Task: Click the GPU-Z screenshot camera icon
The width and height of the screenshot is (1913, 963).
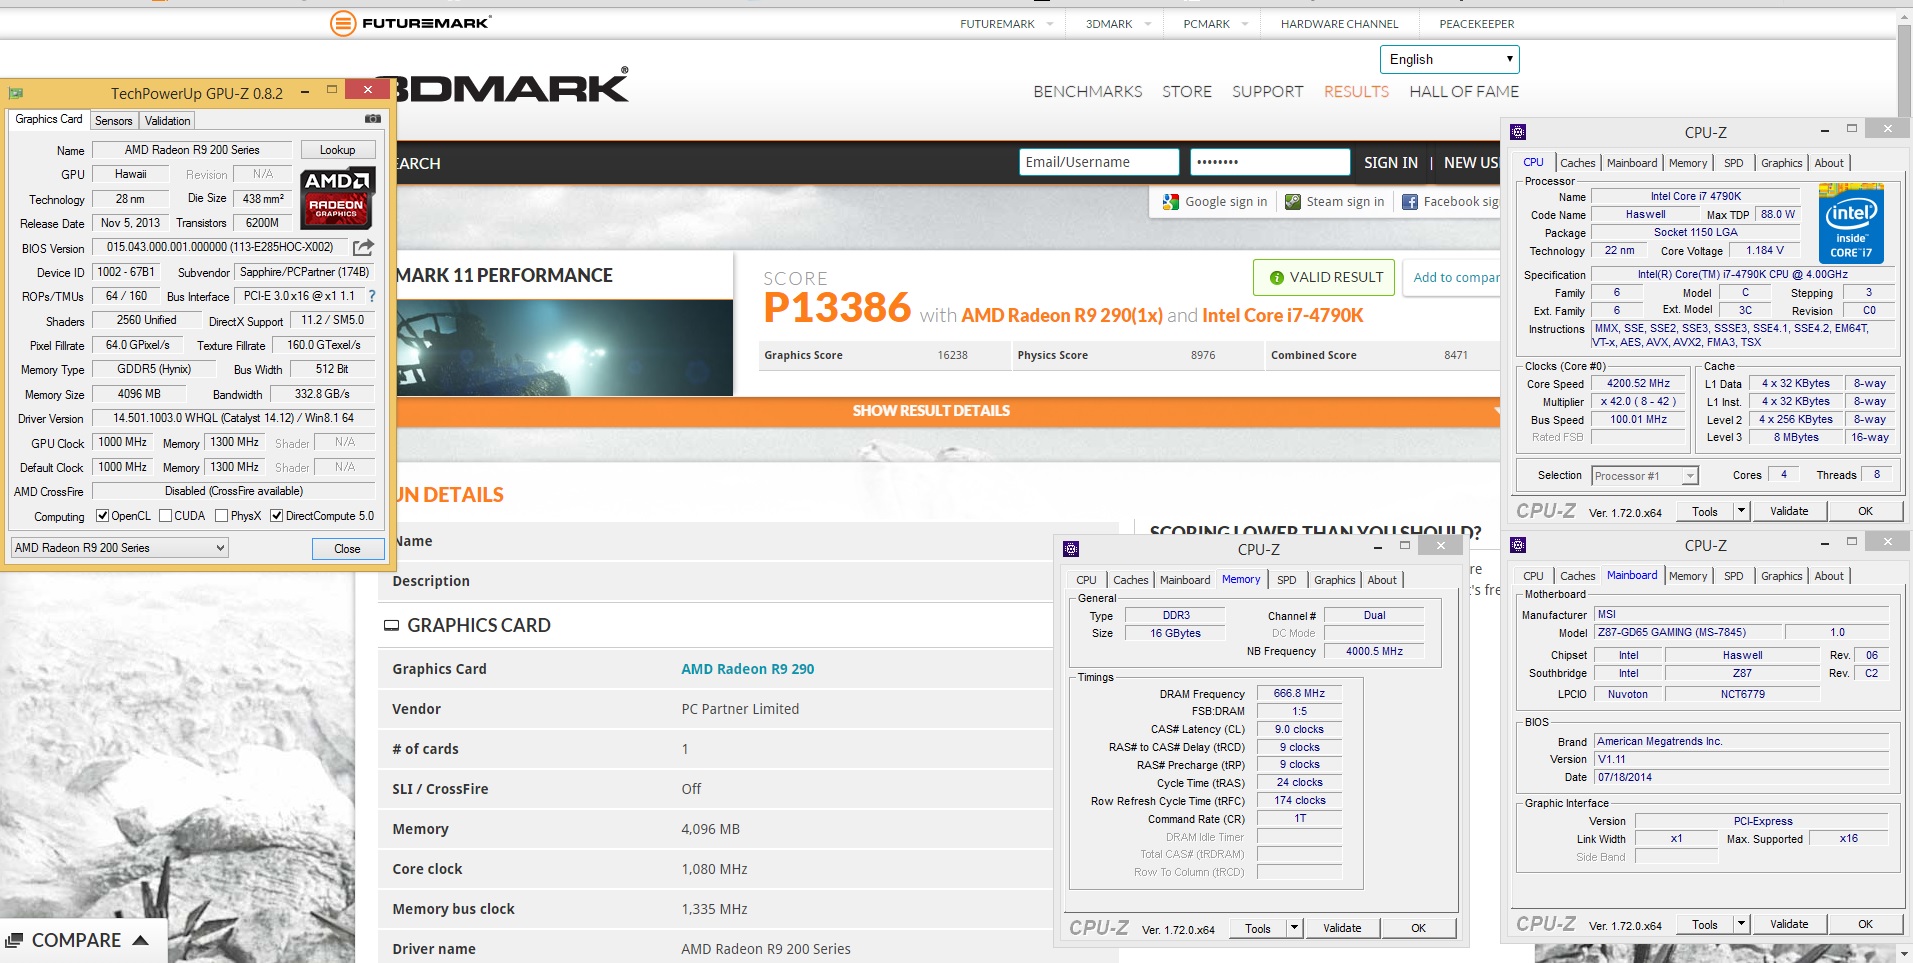Action: [373, 119]
